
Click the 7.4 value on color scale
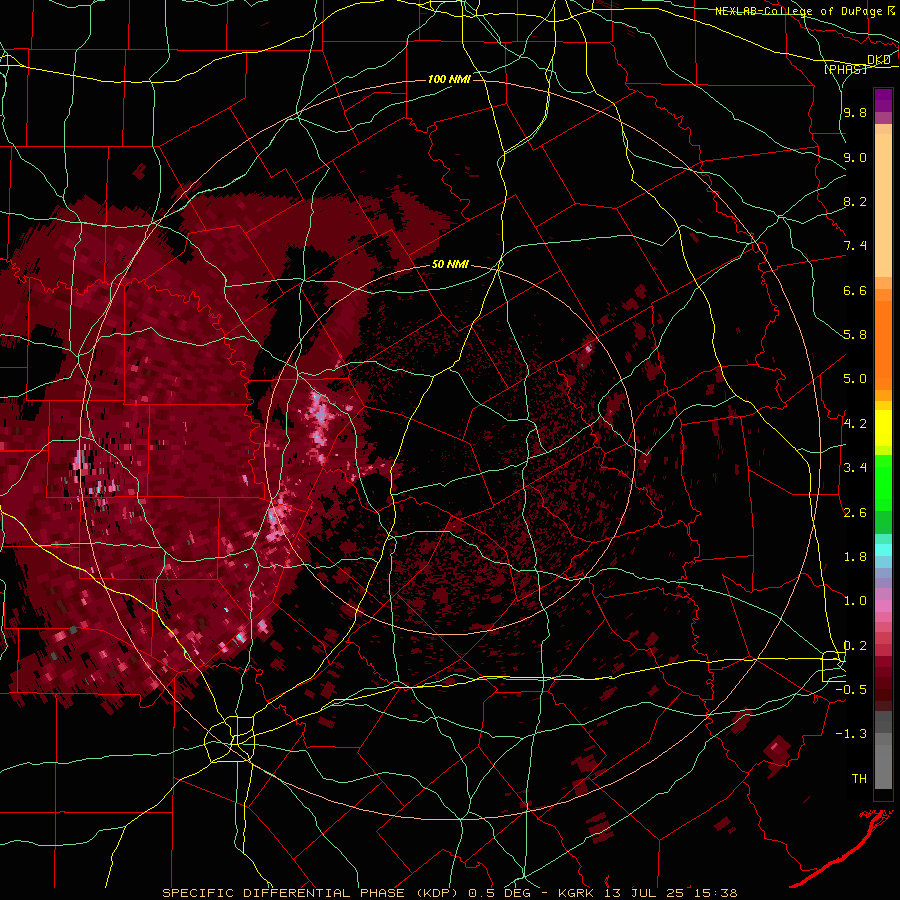(855, 246)
